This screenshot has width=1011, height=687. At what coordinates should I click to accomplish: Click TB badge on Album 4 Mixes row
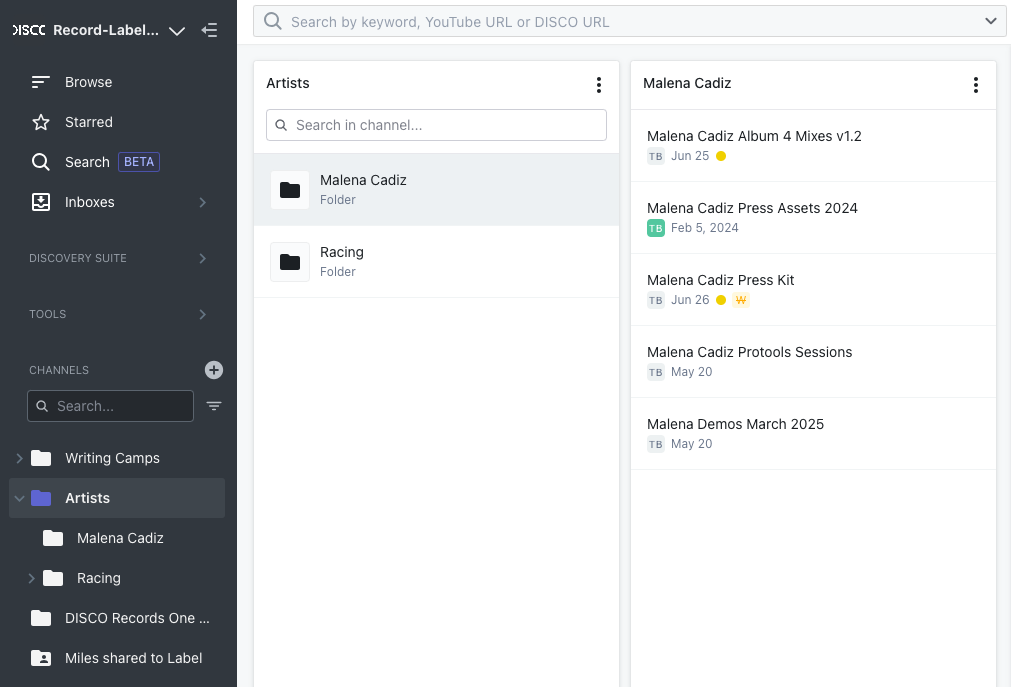click(656, 156)
